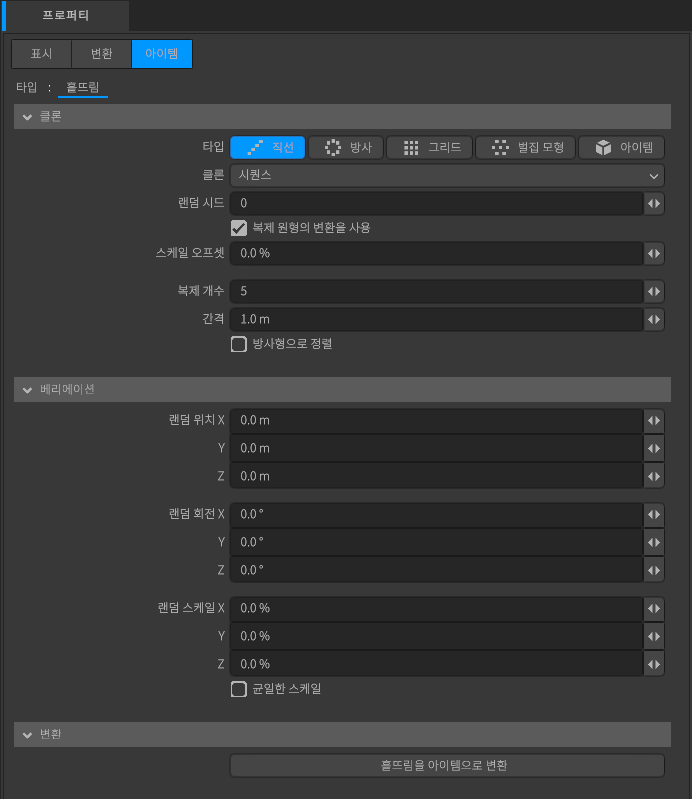Enable the 균일한 스케일 checkbox
The width and height of the screenshot is (692, 799).
[239, 689]
